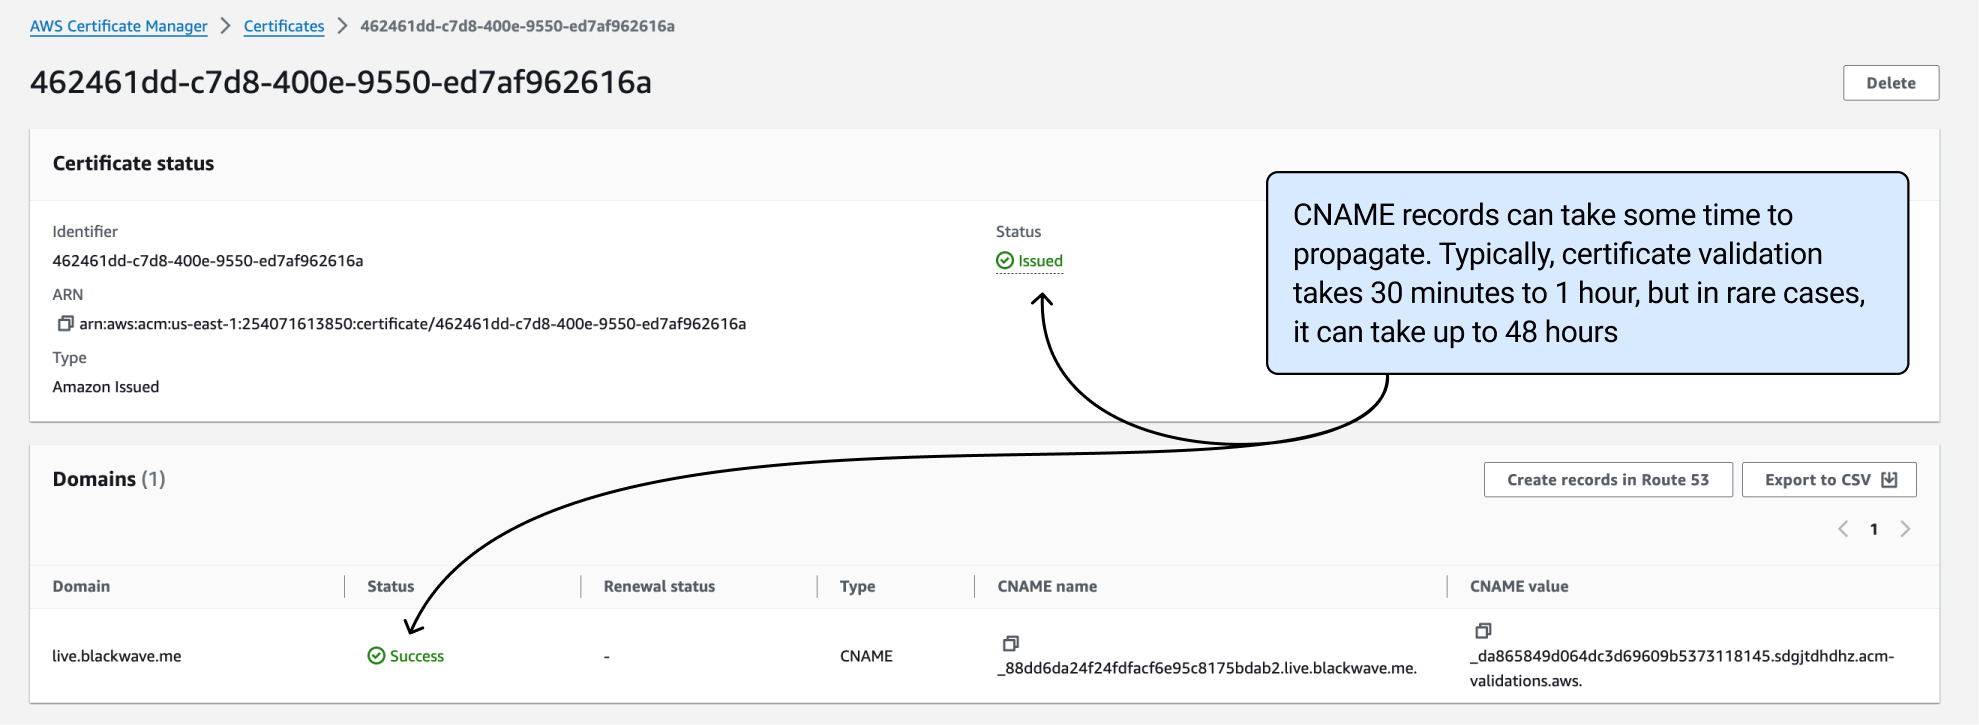Go to next page of domains
This screenshot has height=725, width=1979.
(1905, 529)
